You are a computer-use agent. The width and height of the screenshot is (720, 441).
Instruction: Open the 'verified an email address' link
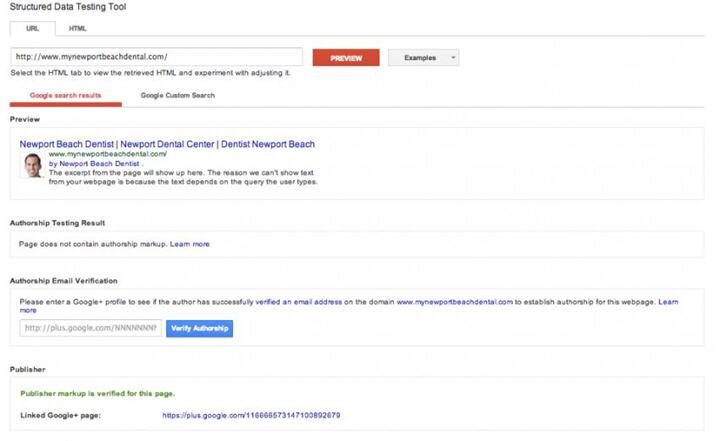click(298, 302)
